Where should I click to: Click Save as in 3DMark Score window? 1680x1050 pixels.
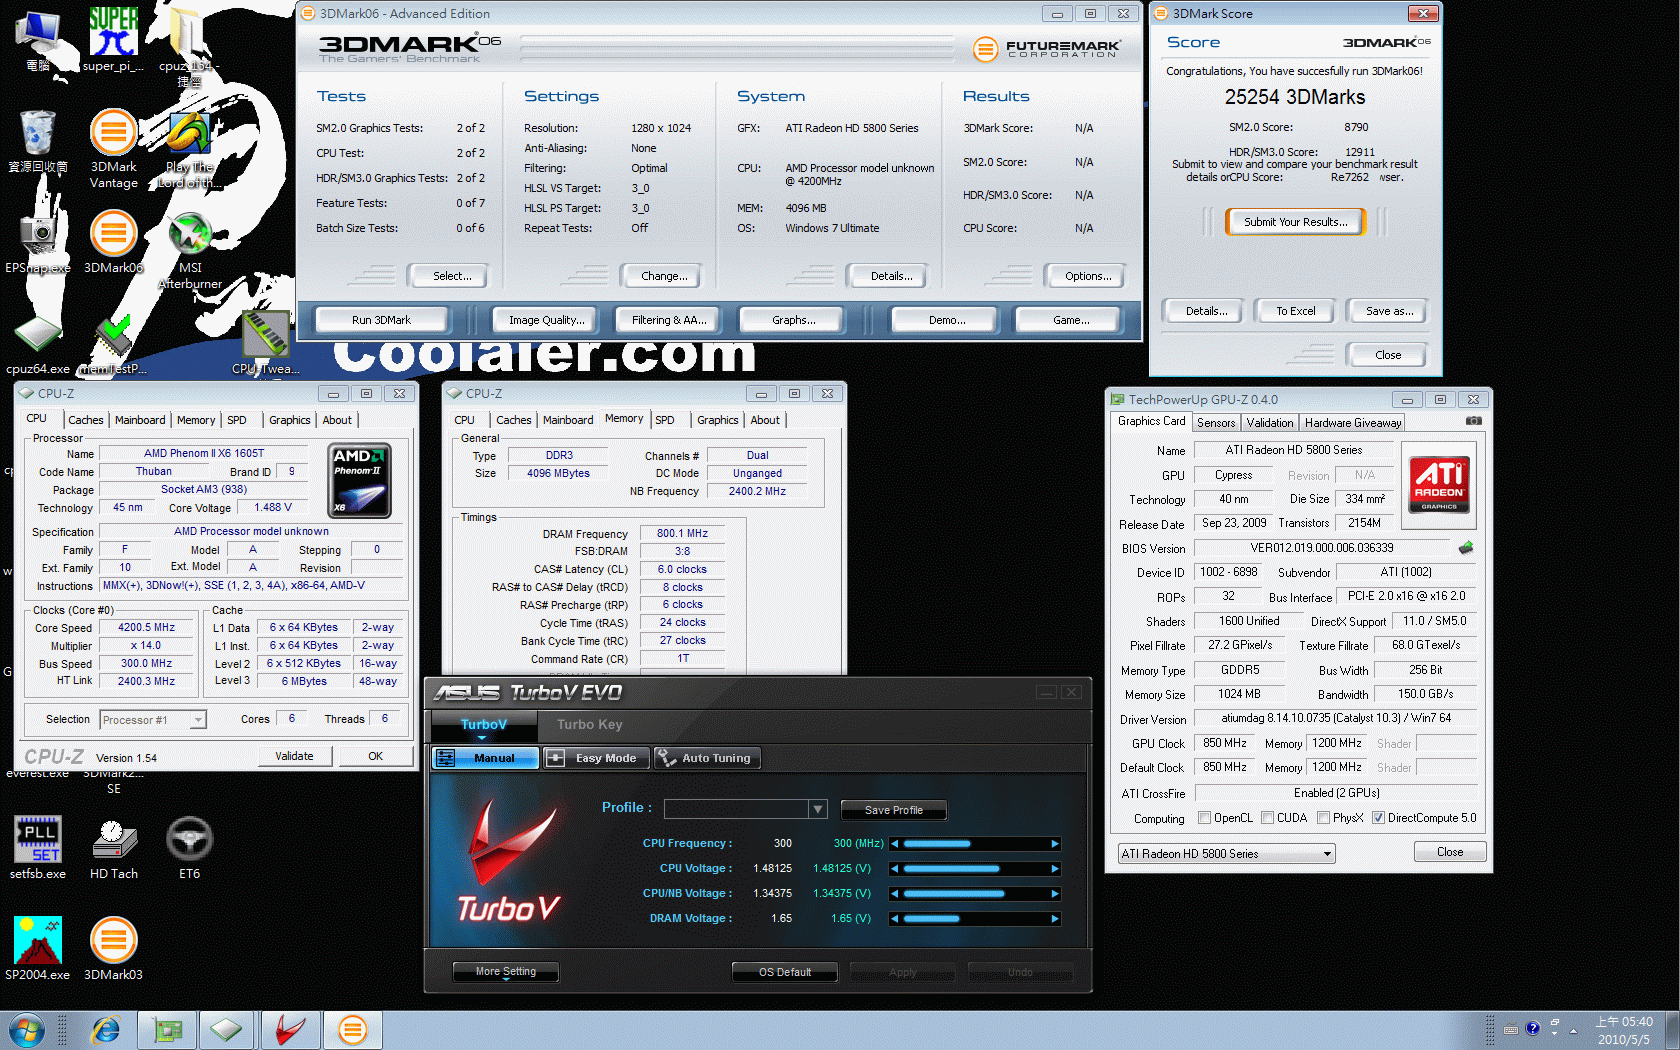(1389, 311)
